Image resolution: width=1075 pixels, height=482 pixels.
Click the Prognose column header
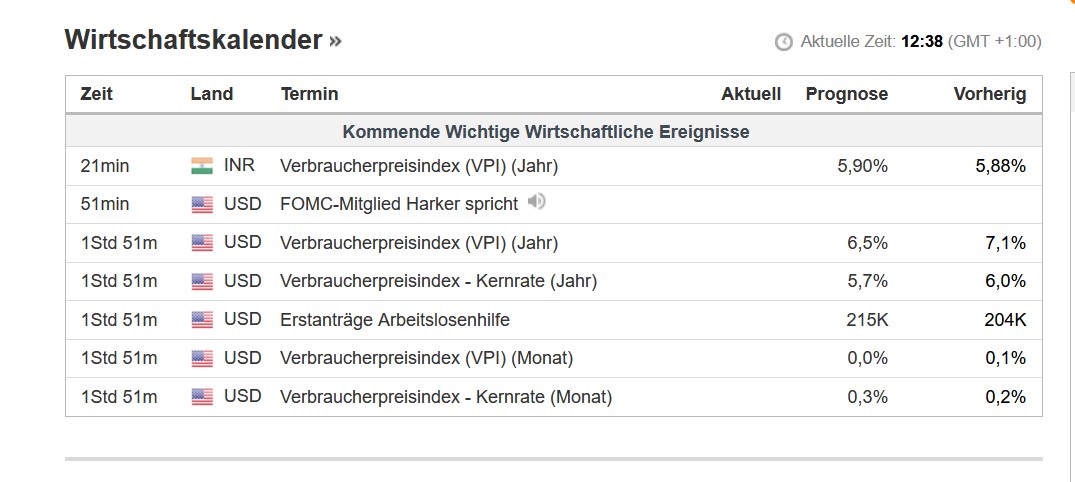847,94
